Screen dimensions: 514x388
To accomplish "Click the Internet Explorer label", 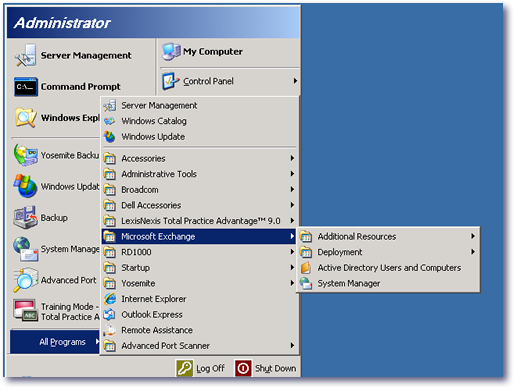I will 154,299.
